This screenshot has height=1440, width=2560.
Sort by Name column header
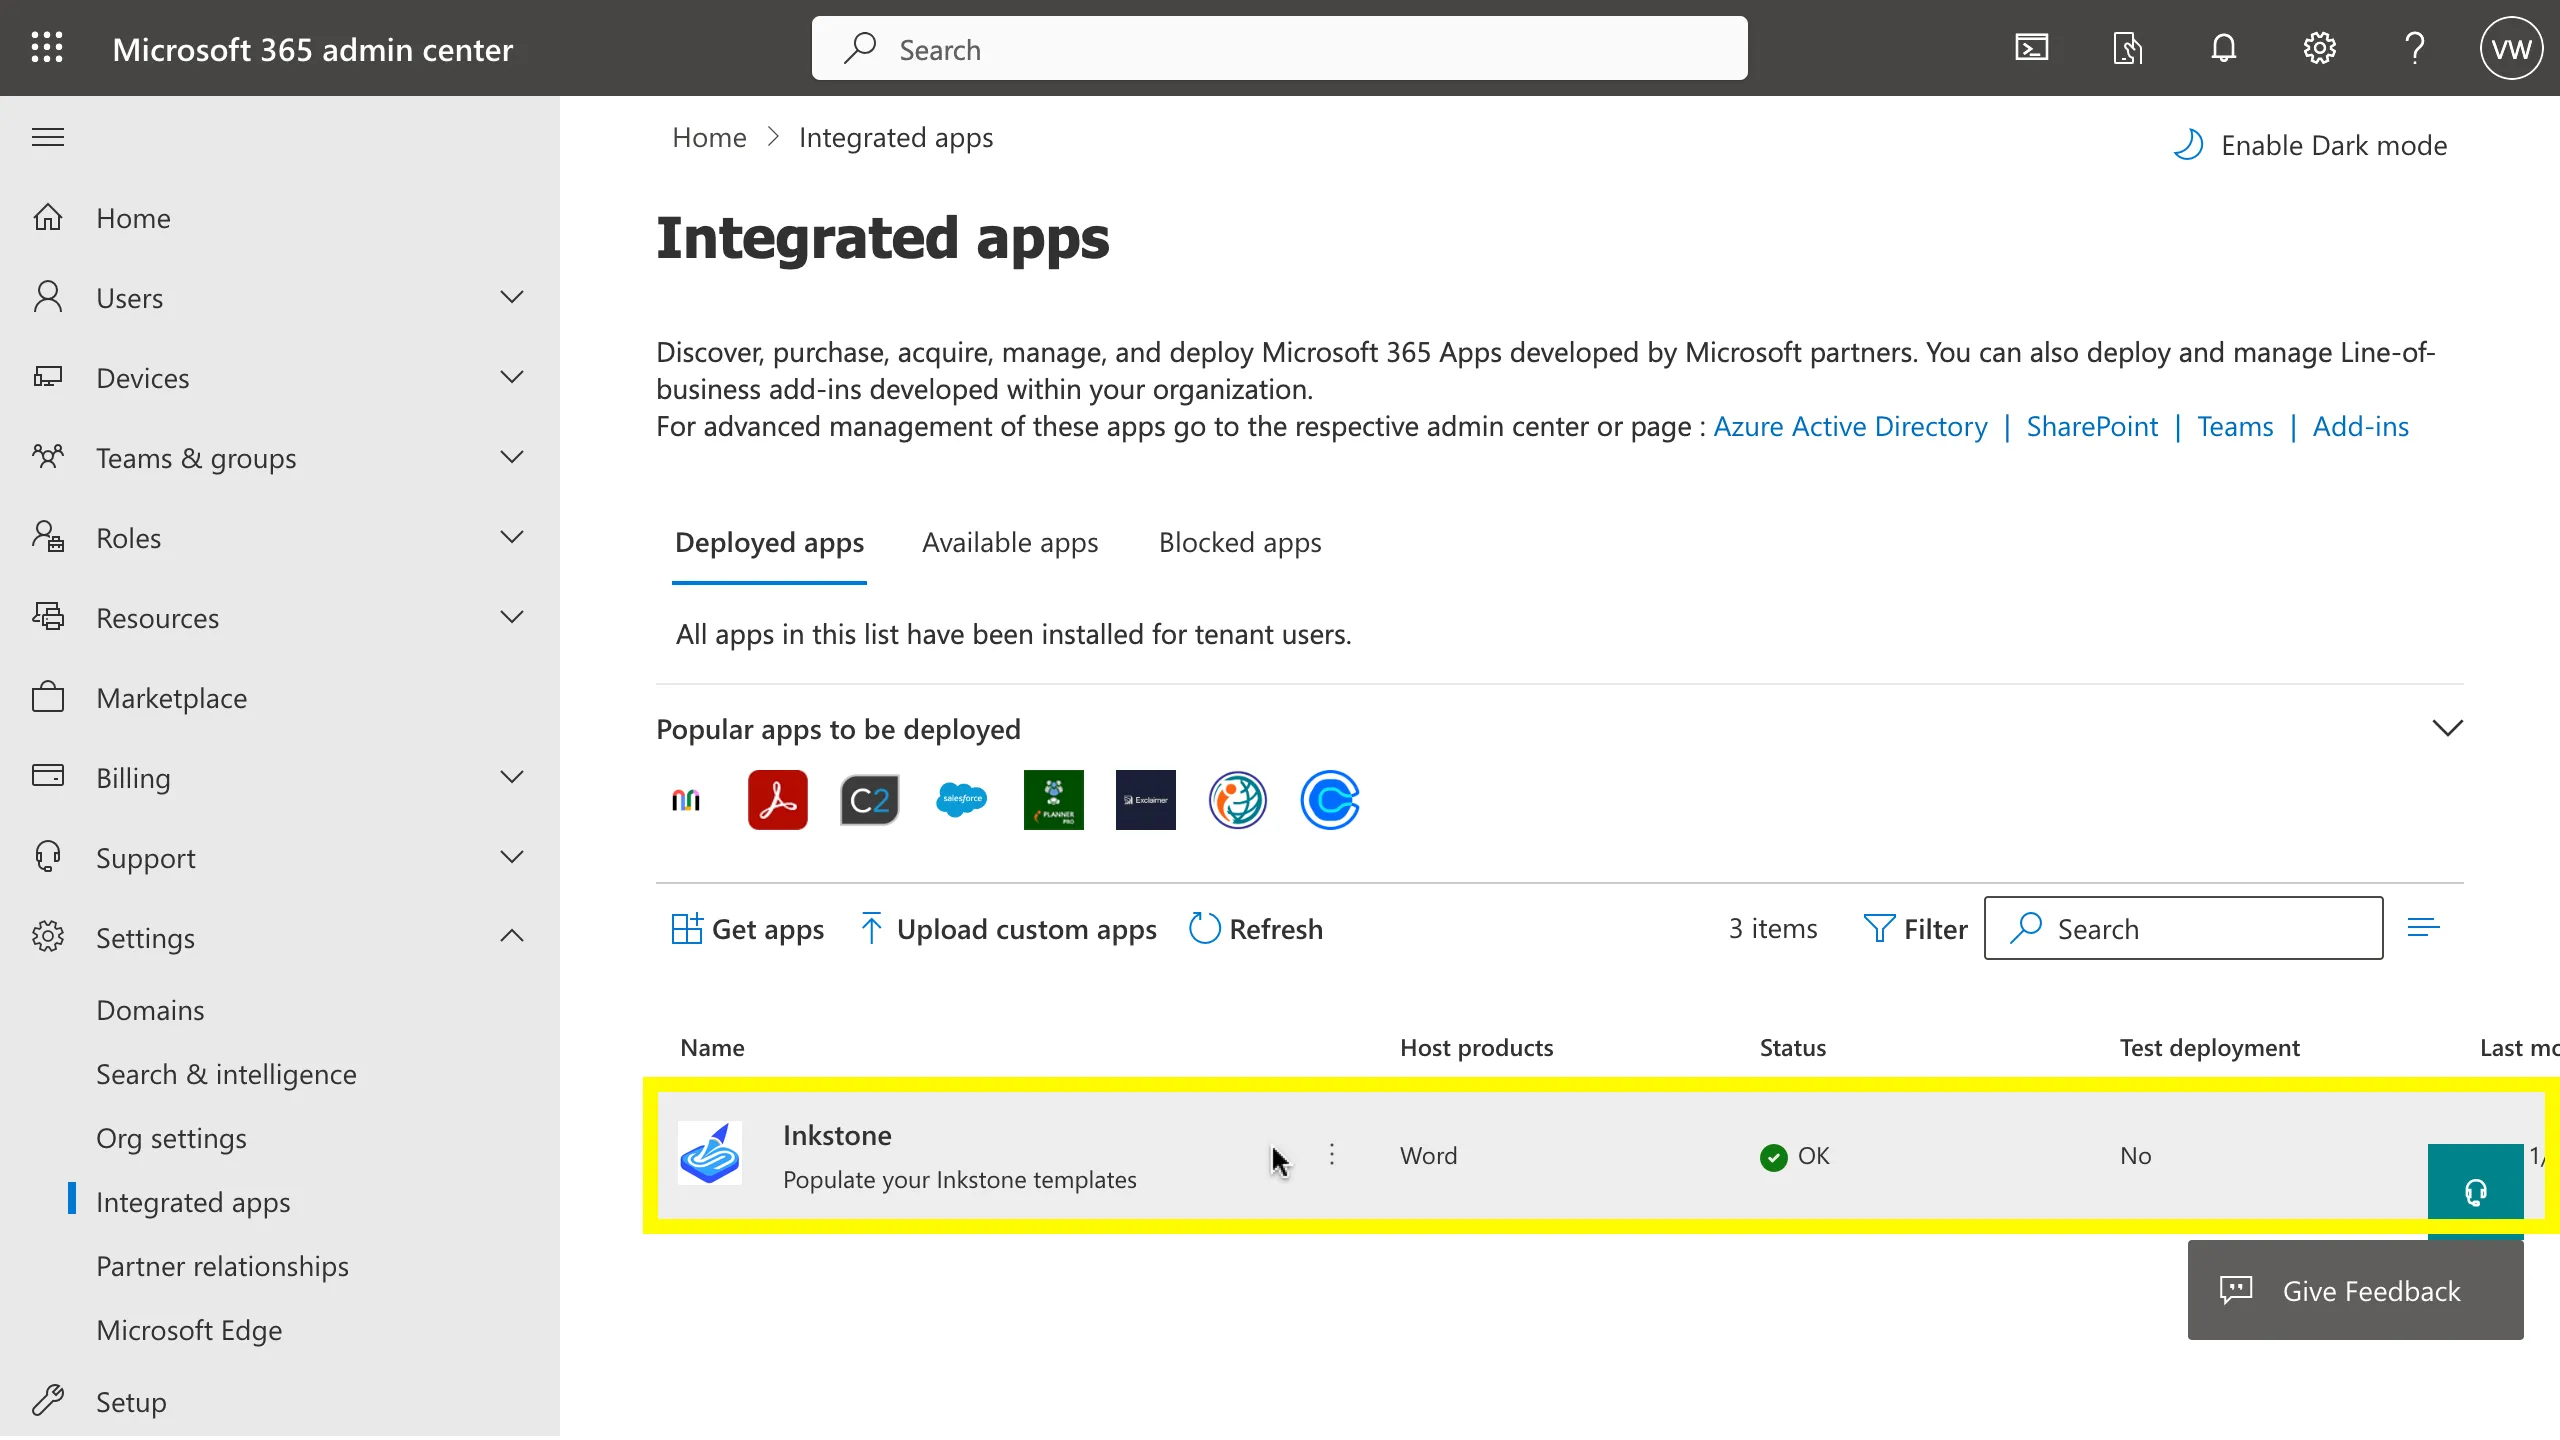click(712, 1048)
